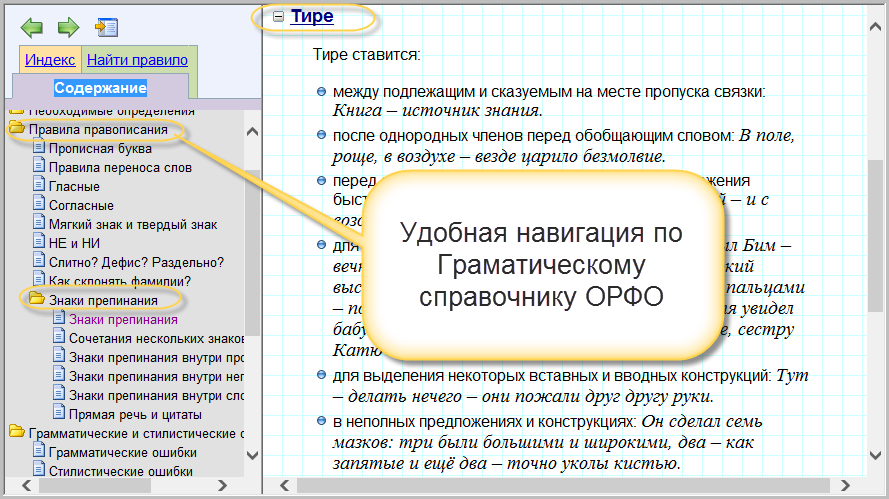Click tree panel scroll right arrow
The height and width of the screenshot is (499, 889).
222,485
